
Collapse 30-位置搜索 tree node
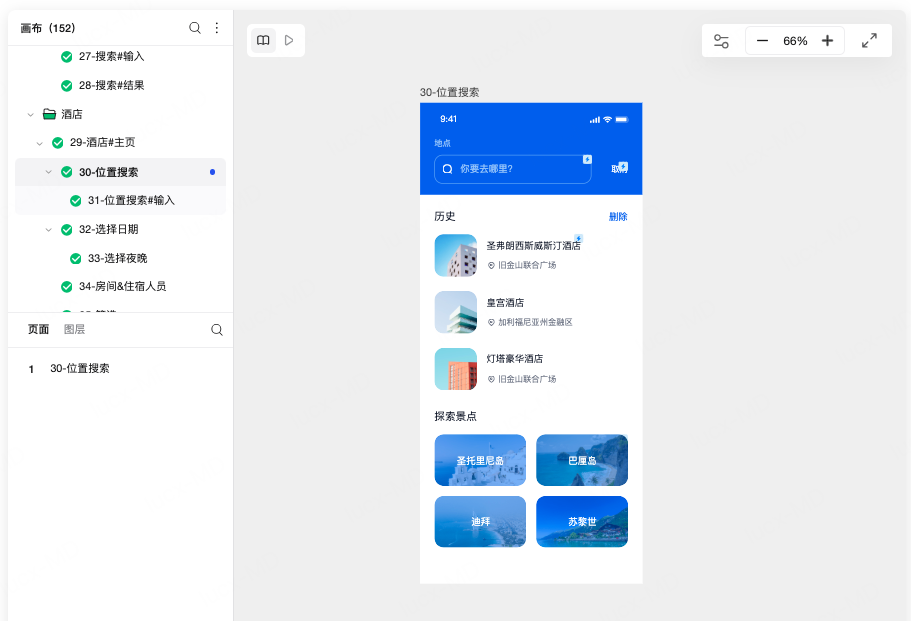click(x=49, y=172)
